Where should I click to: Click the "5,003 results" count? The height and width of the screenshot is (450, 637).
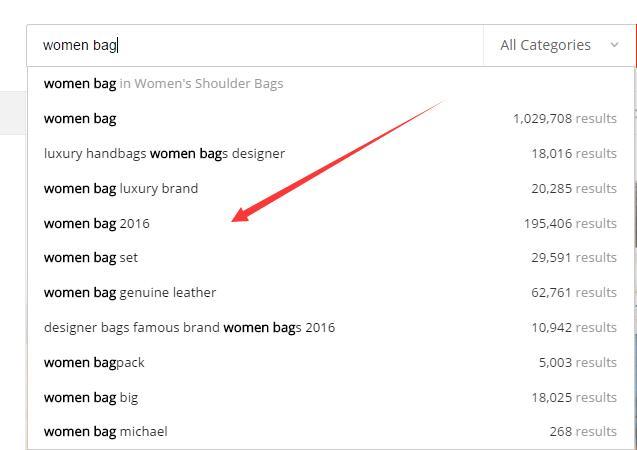[x=577, y=362]
